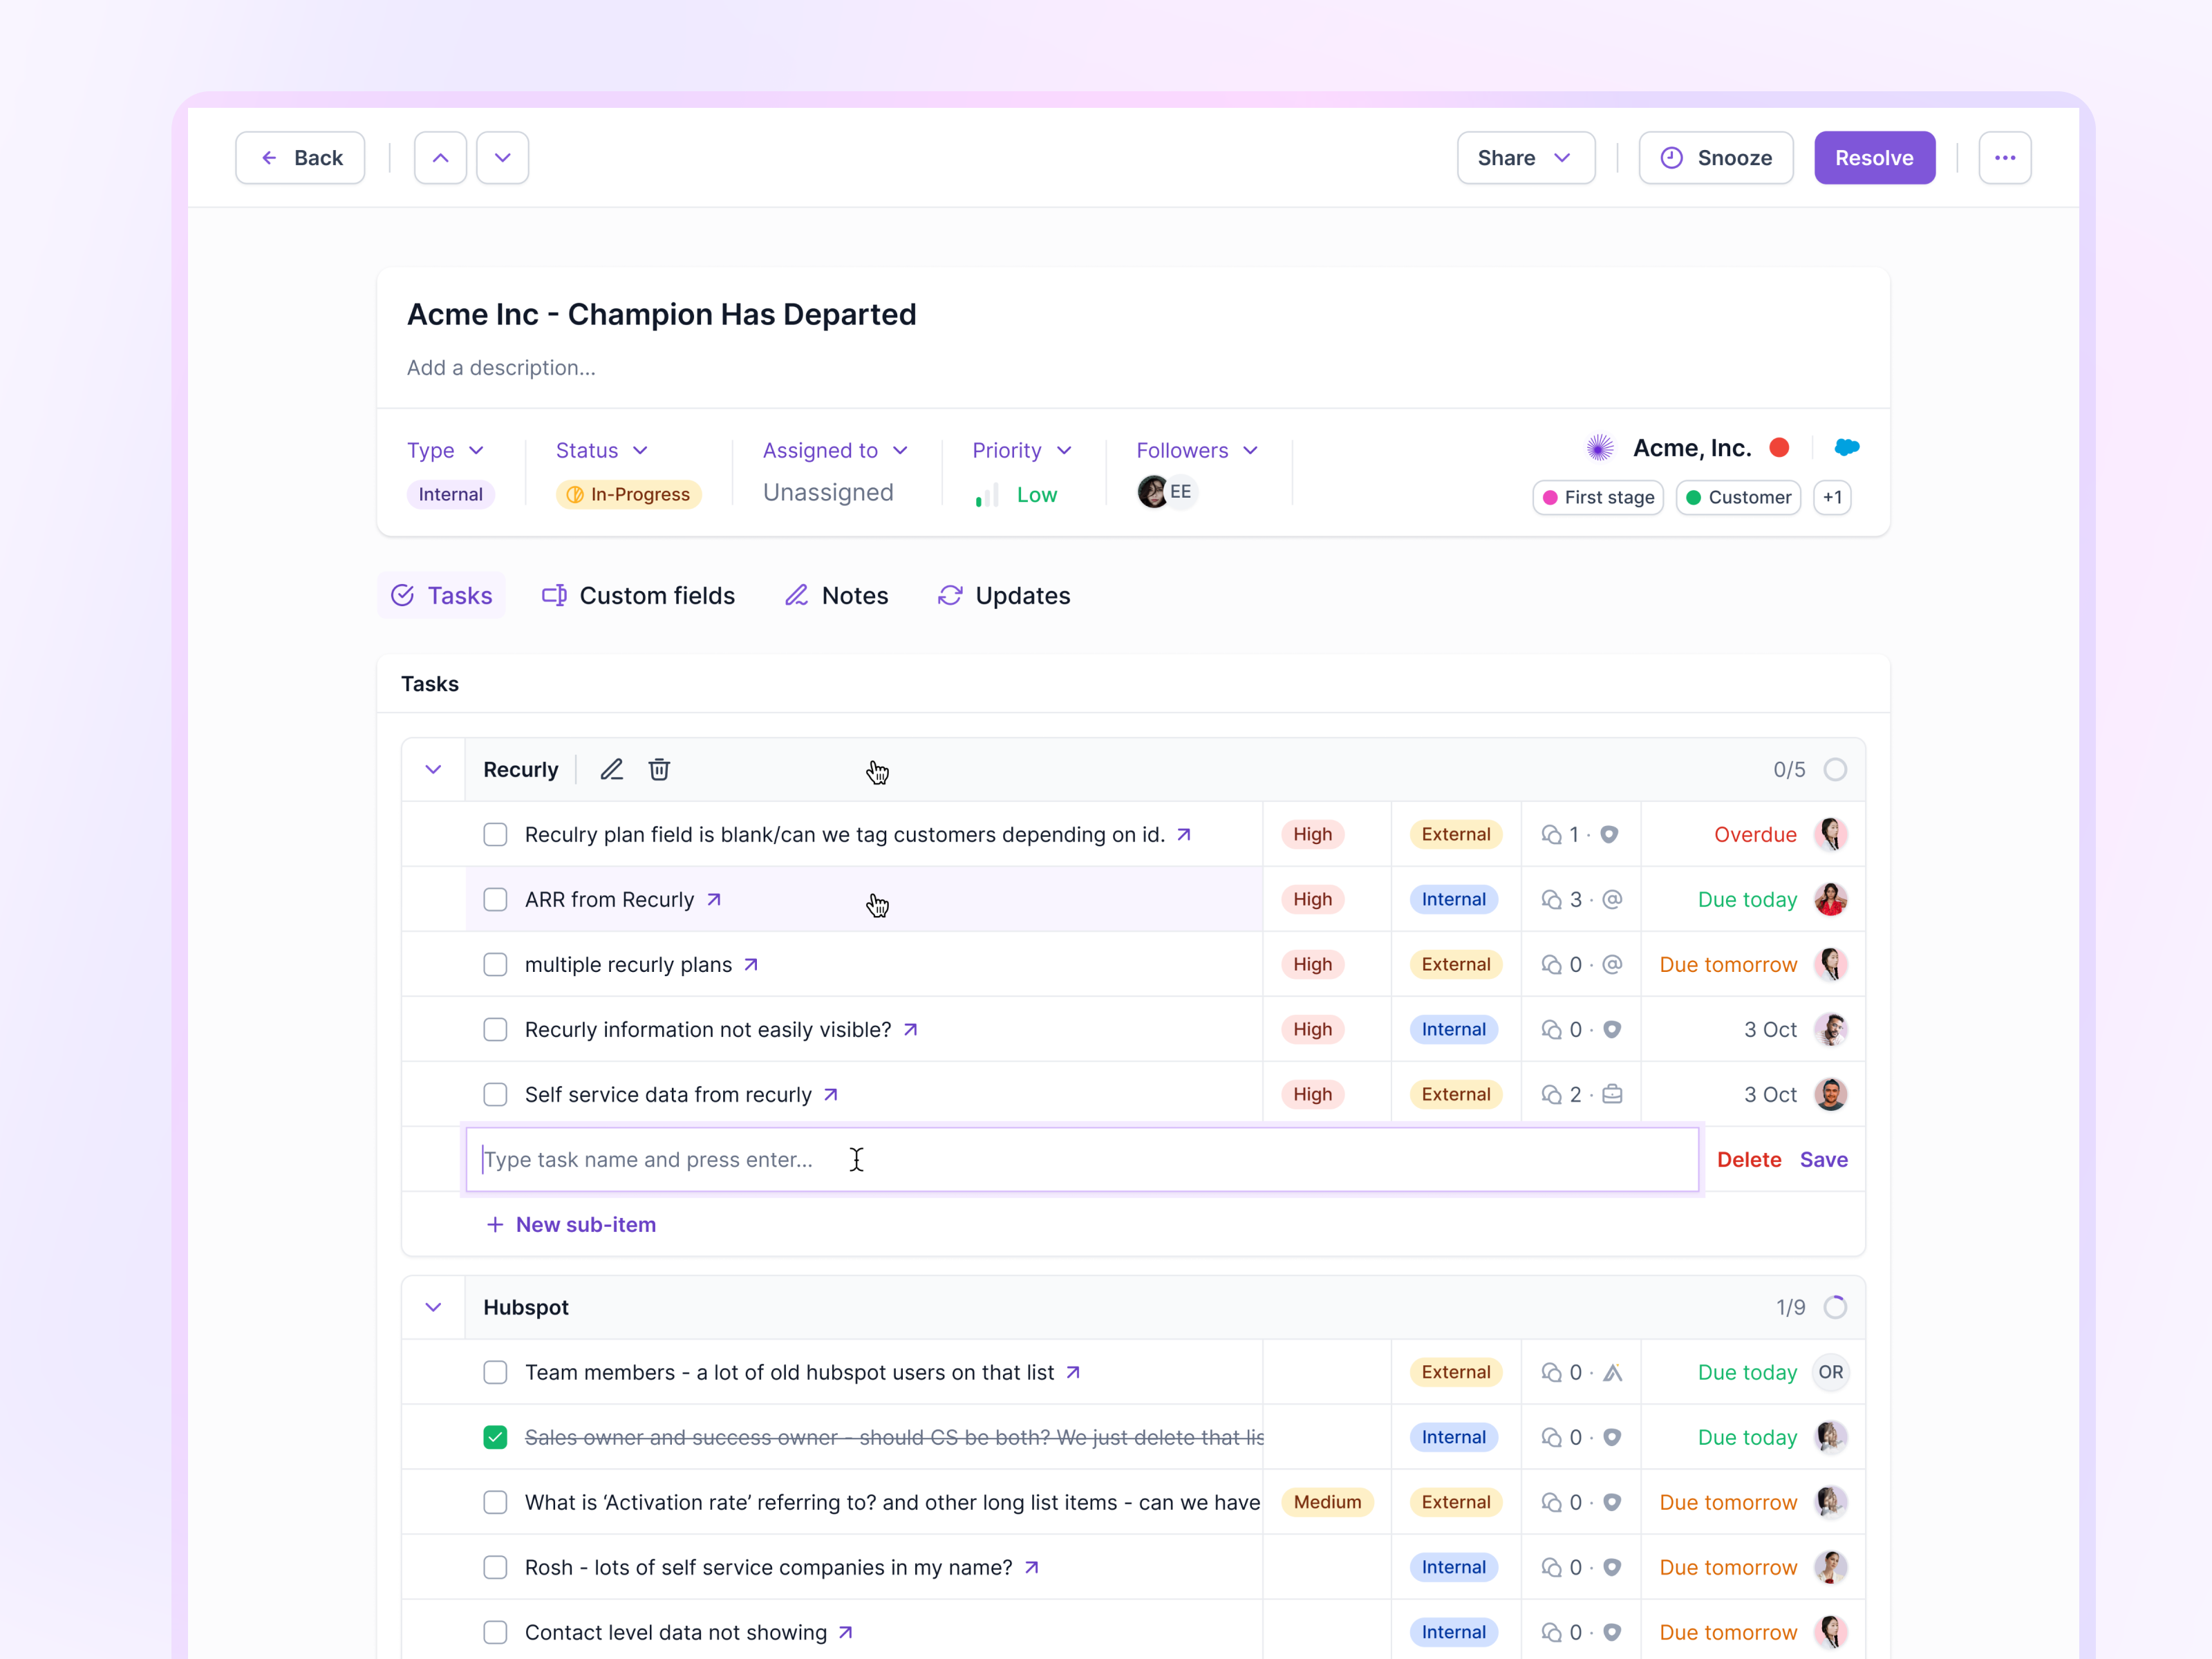
Task: Click the Snooze clock icon
Action: [1672, 157]
